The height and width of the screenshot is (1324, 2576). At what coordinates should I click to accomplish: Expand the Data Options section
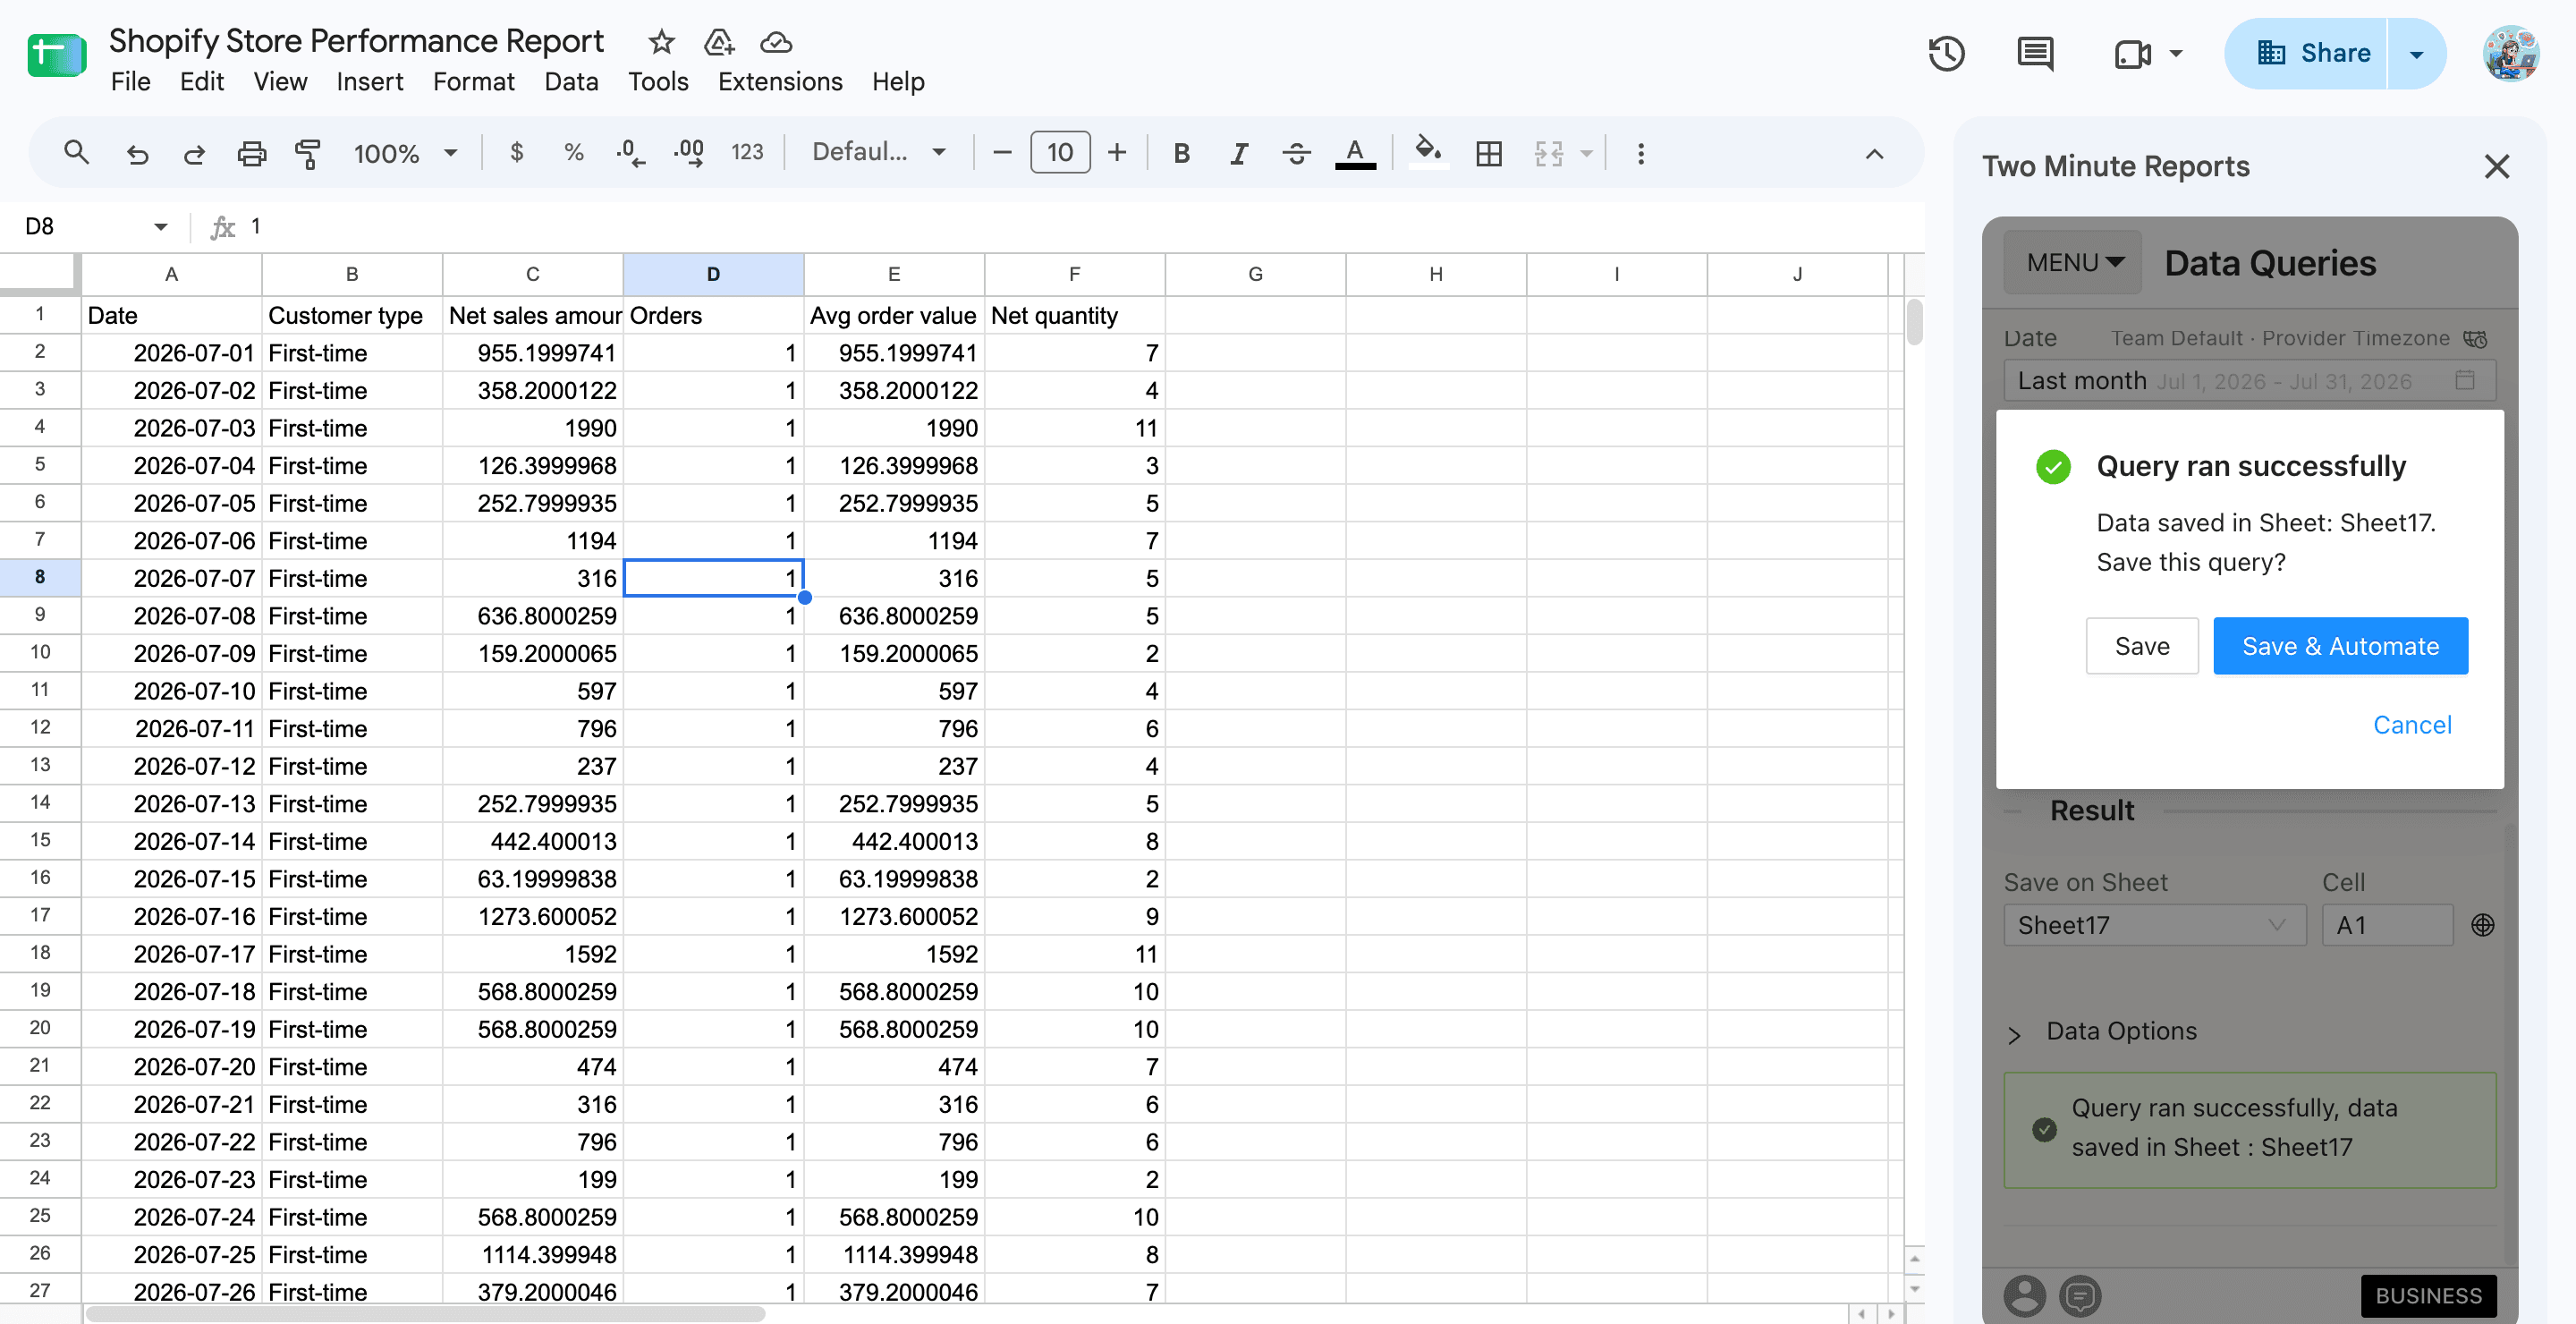[2100, 1031]
